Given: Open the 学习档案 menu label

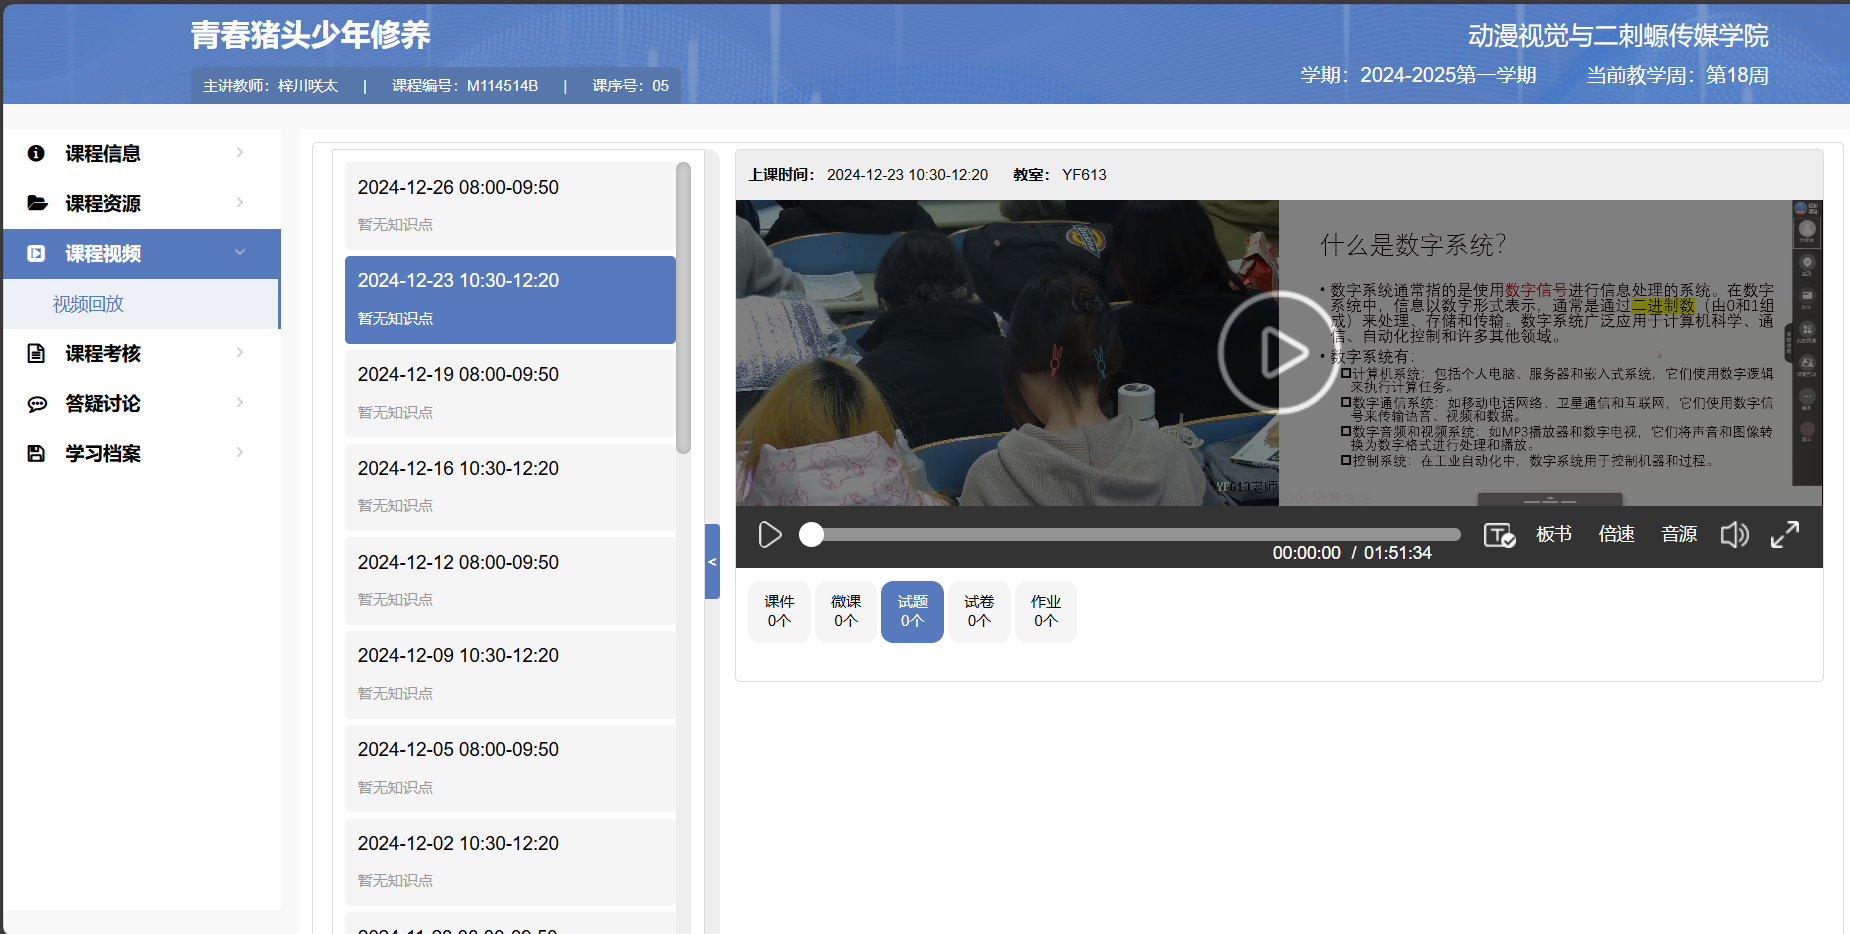Looking at the screenshot, I should coord(103,453).
